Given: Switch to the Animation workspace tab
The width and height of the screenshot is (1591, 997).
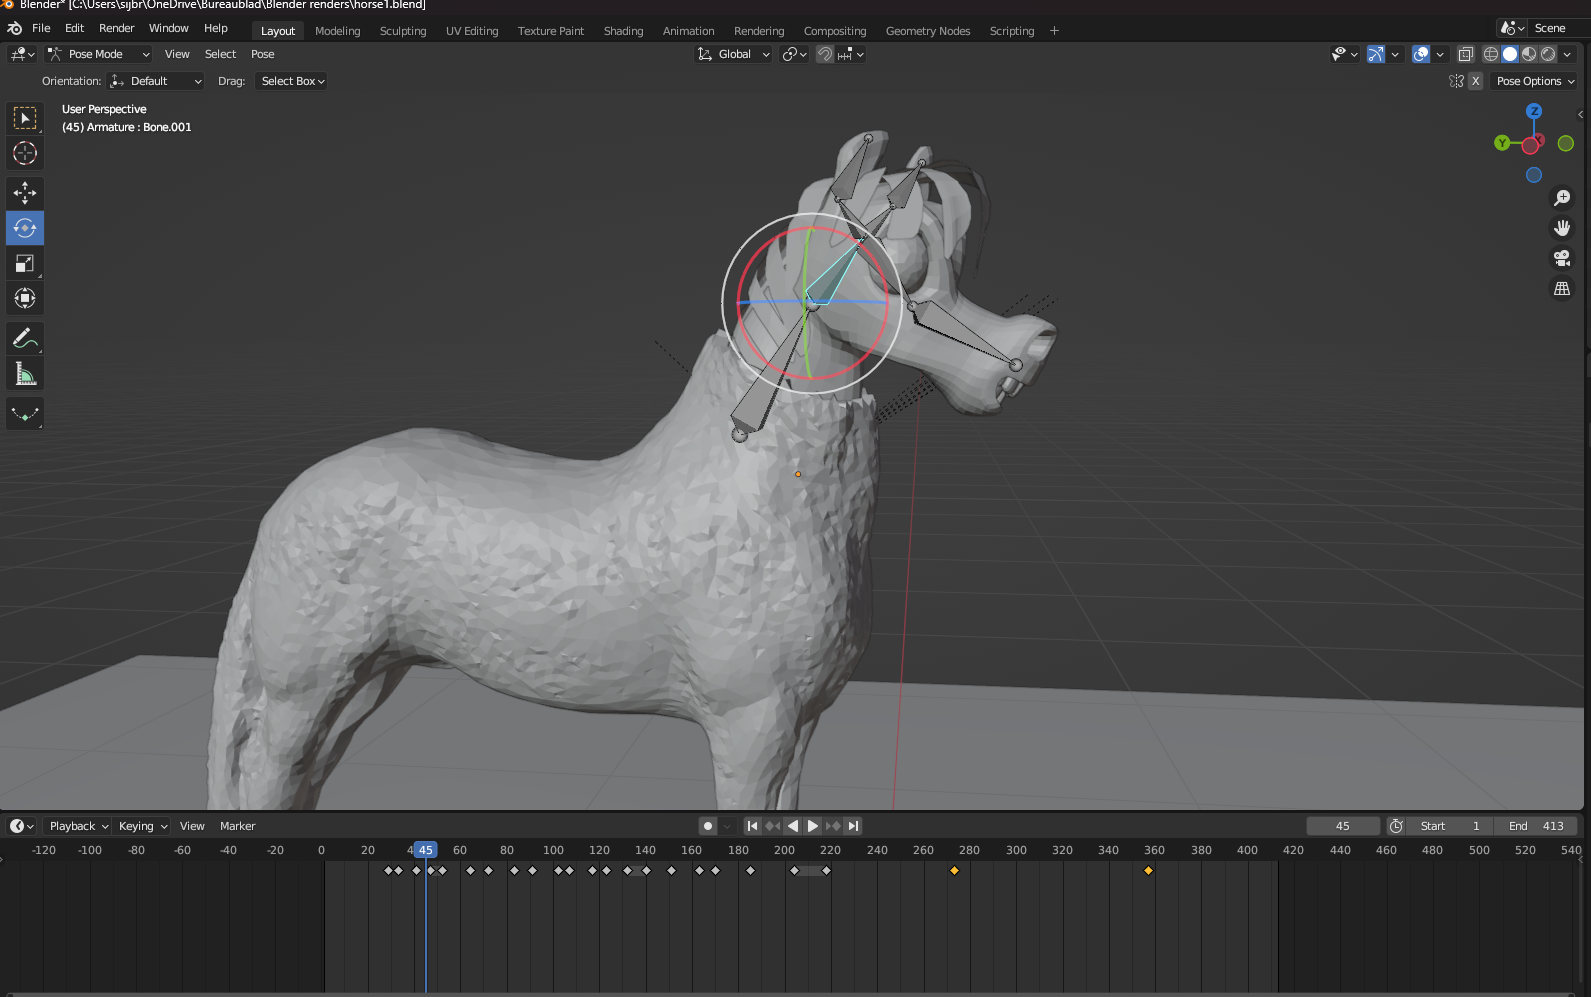Looking at the screenshot, I should coord(688,31).
